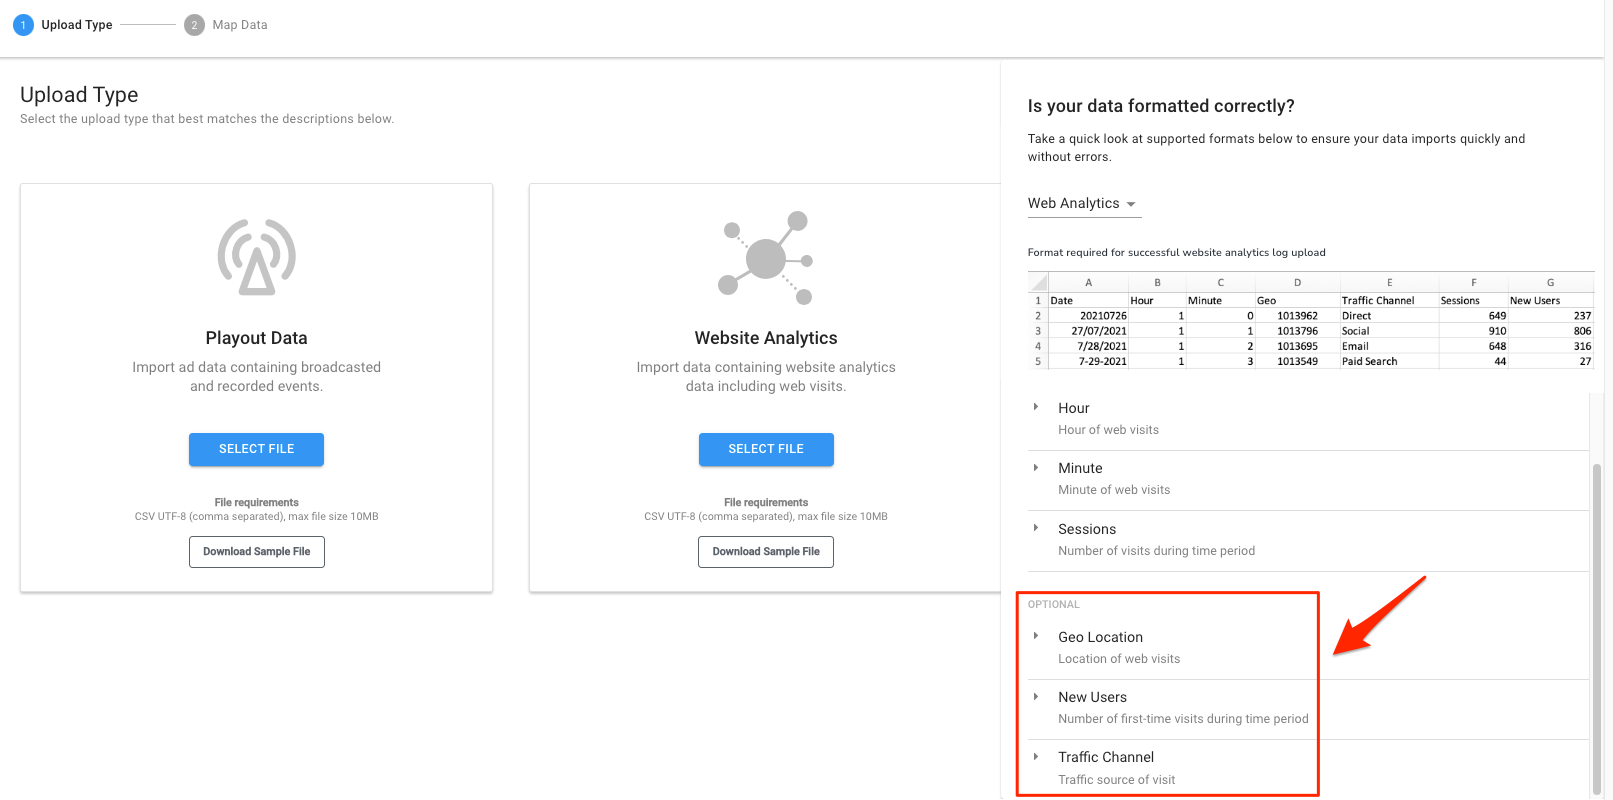
Task: Switch to the Map Data step
Action: (240, 25)
